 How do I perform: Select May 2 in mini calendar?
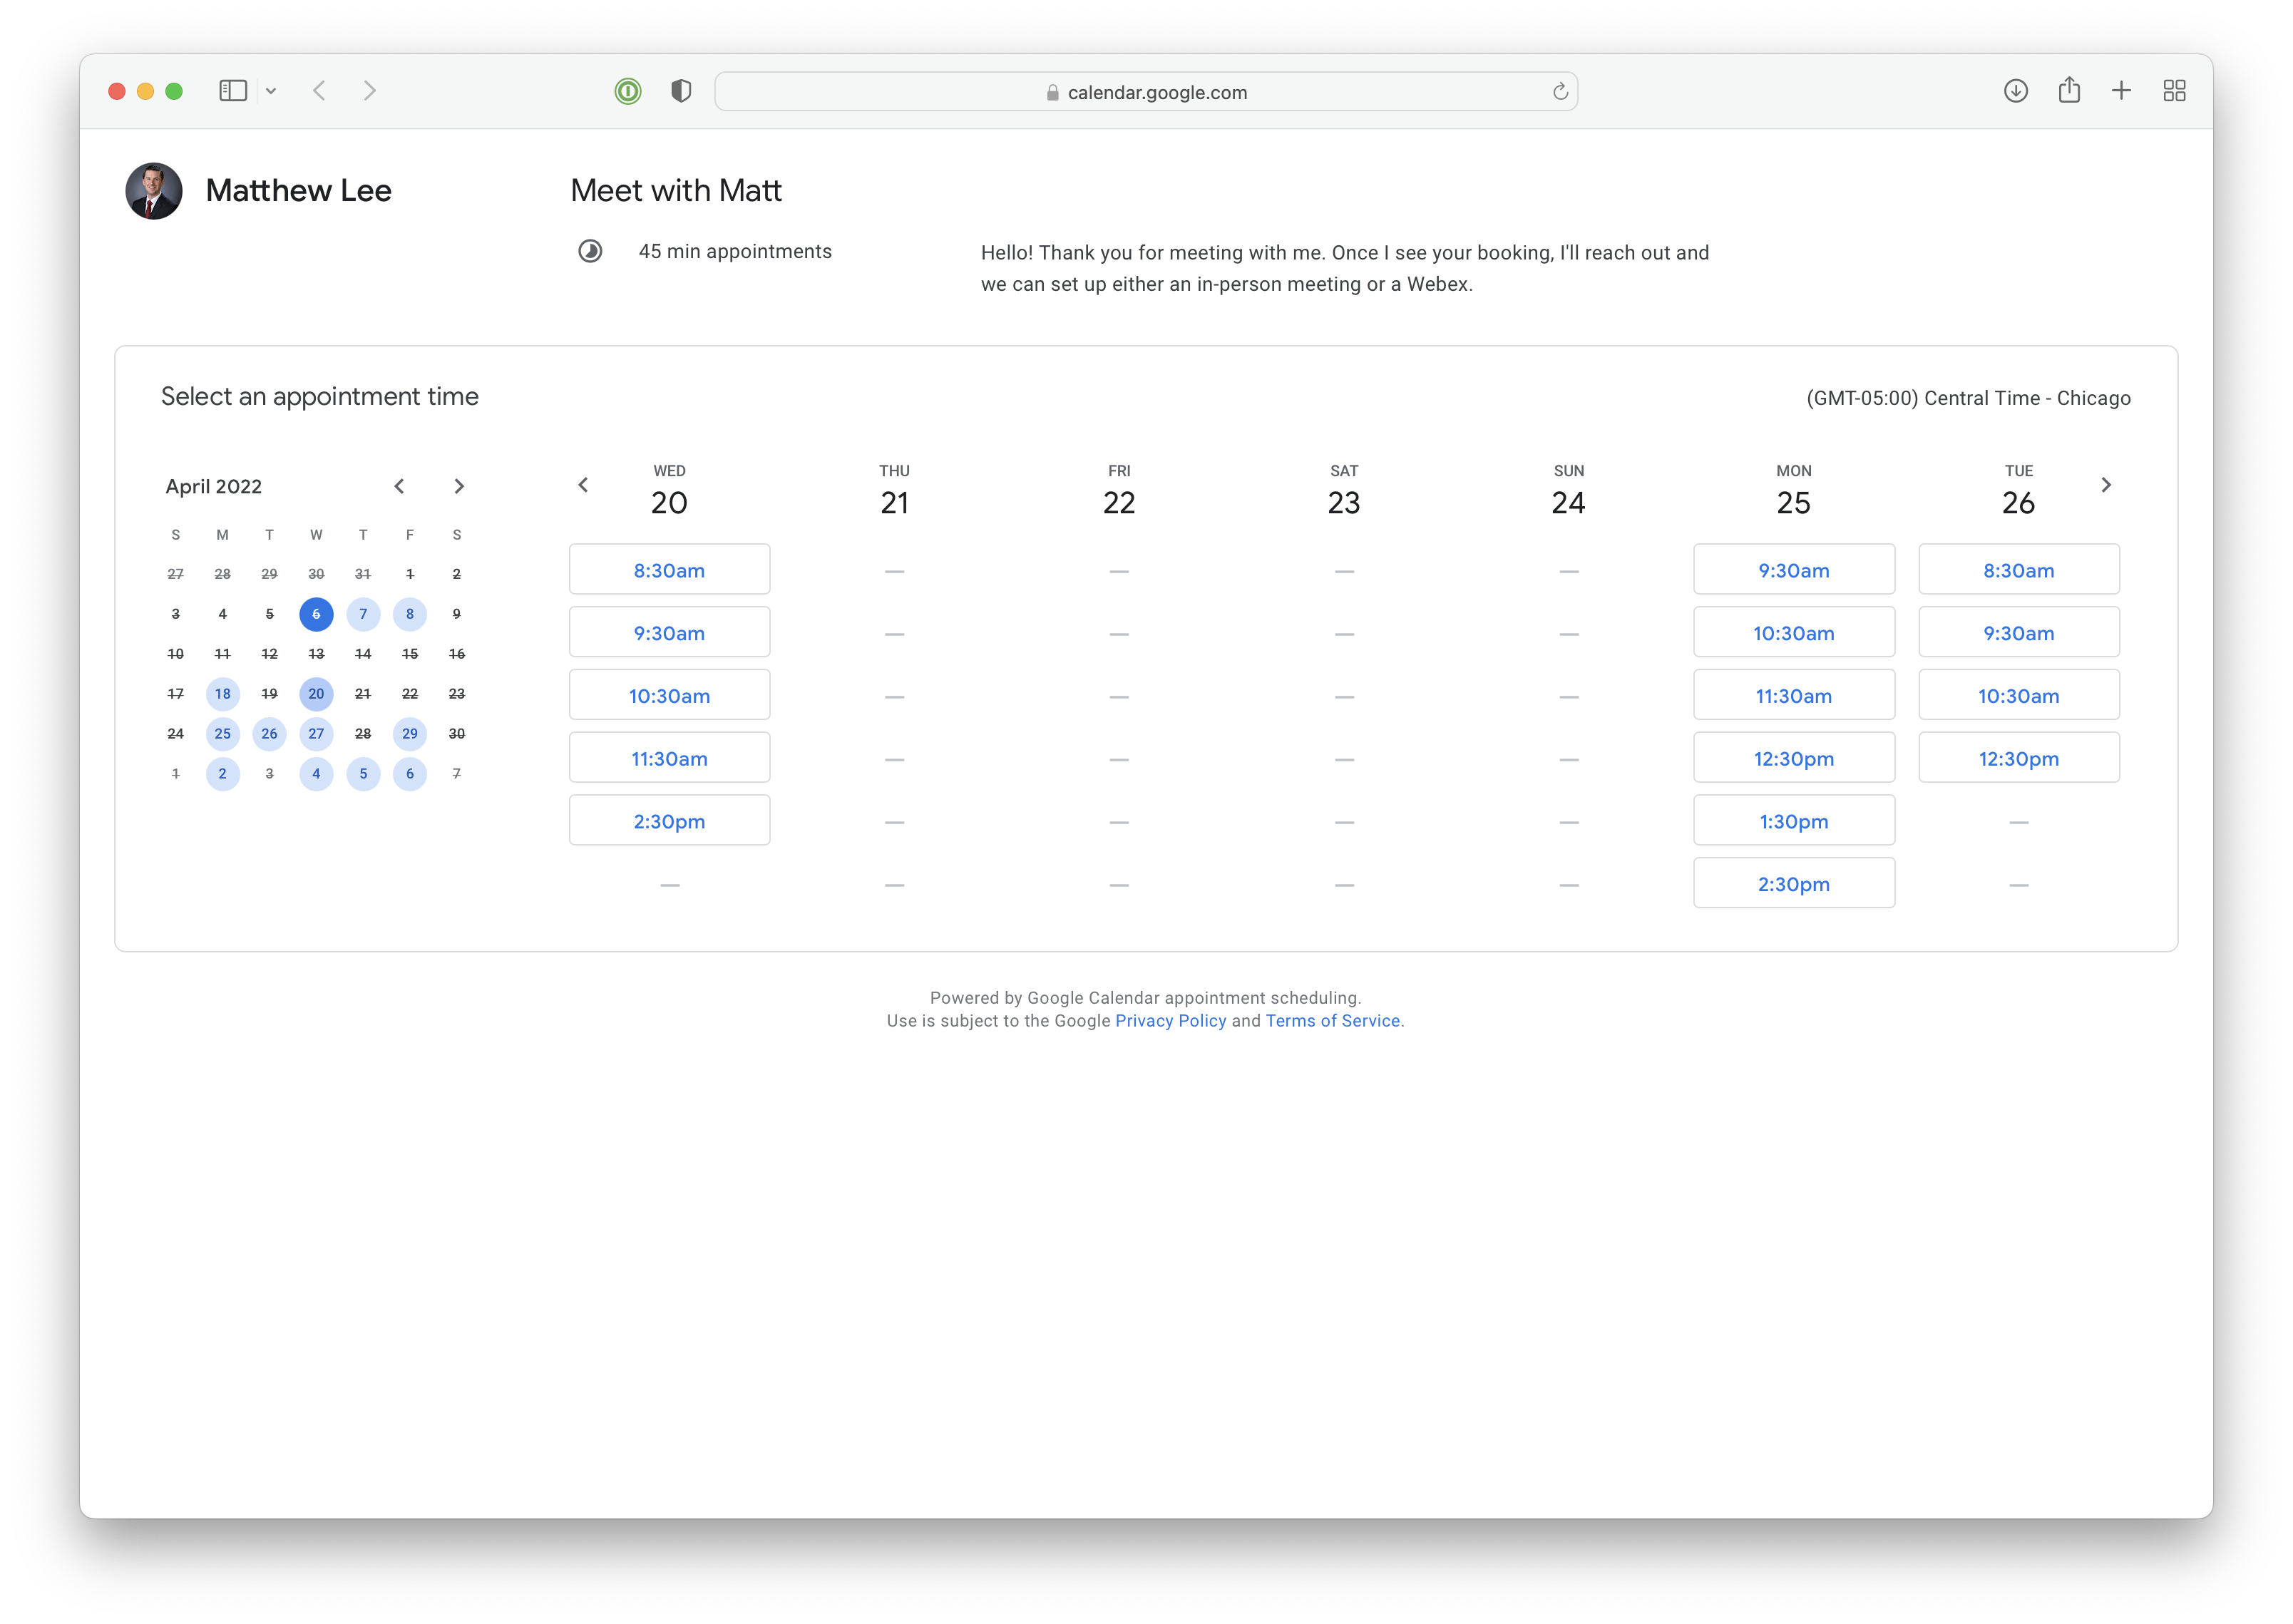[223, 774]
